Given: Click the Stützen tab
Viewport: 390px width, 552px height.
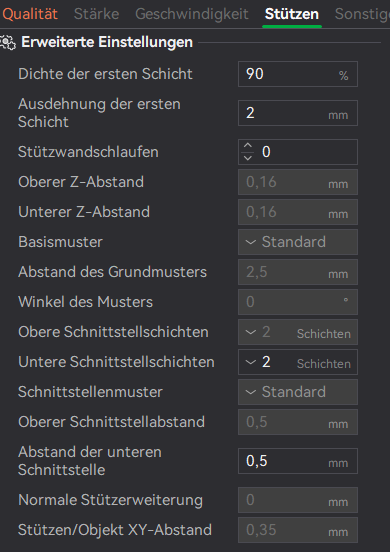Looking at the screenshot, I should point(292,14).
